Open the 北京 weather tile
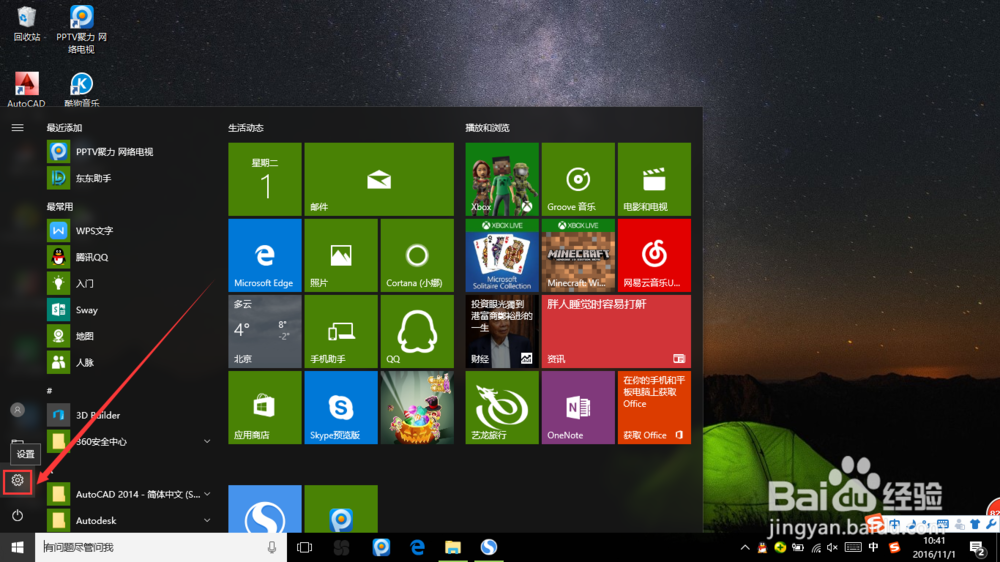 pos(265,331)
